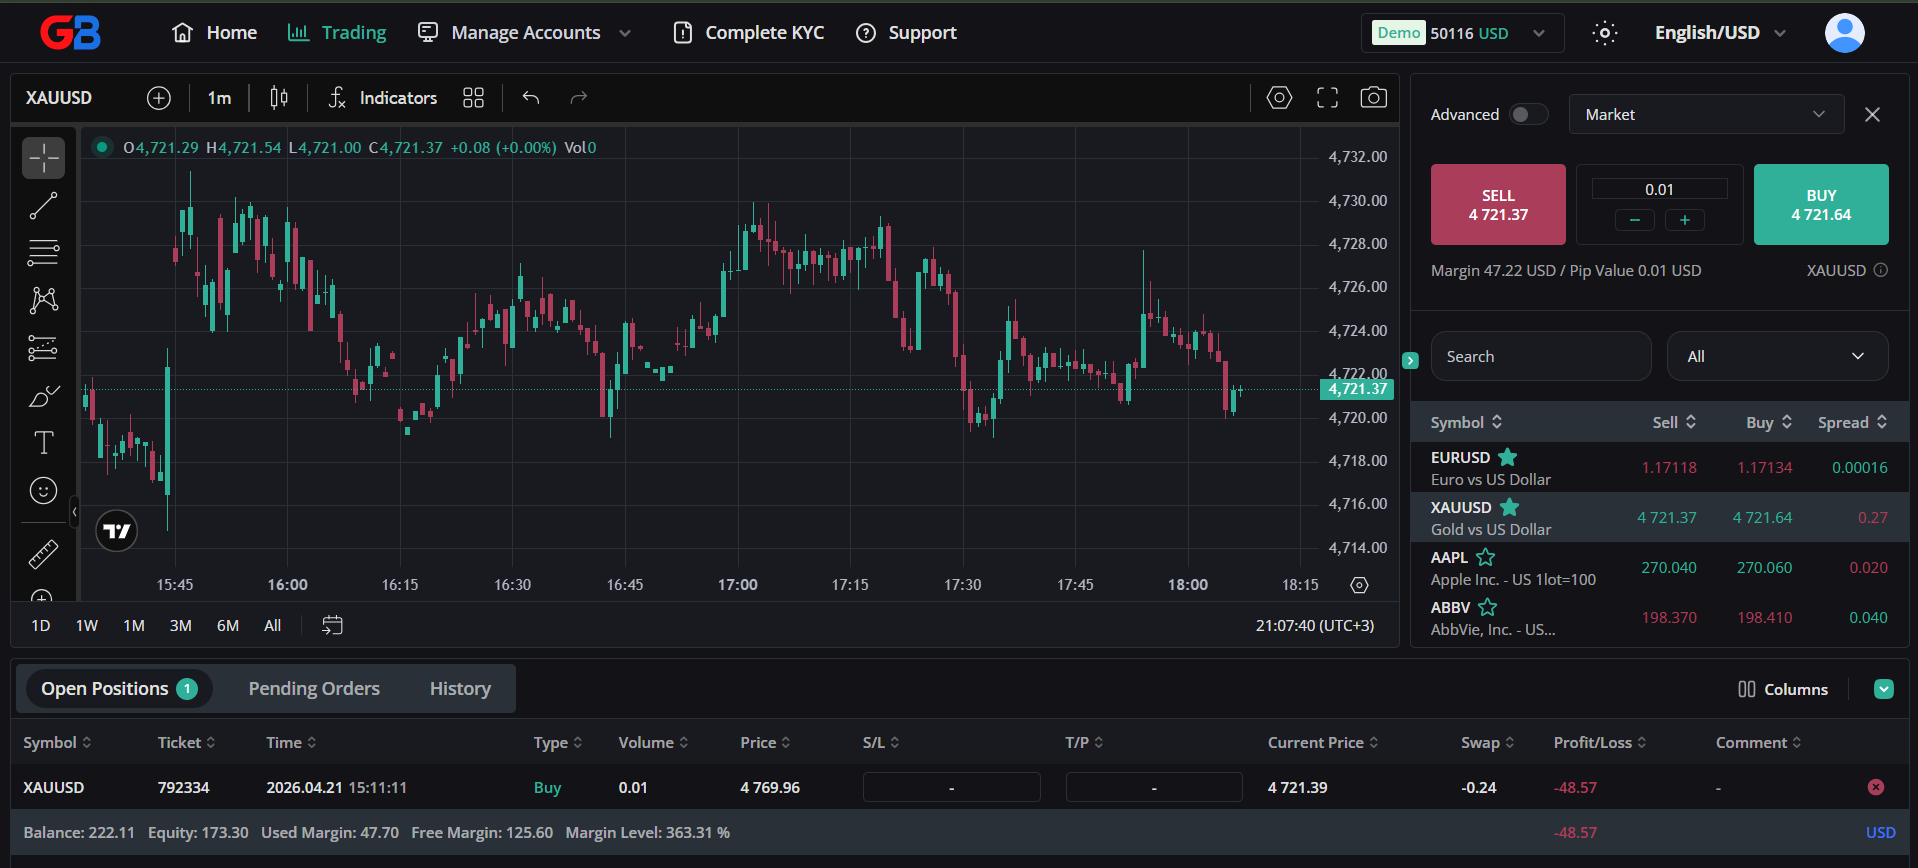Toggle bottom panel collapse green button

click(1884, 689)
